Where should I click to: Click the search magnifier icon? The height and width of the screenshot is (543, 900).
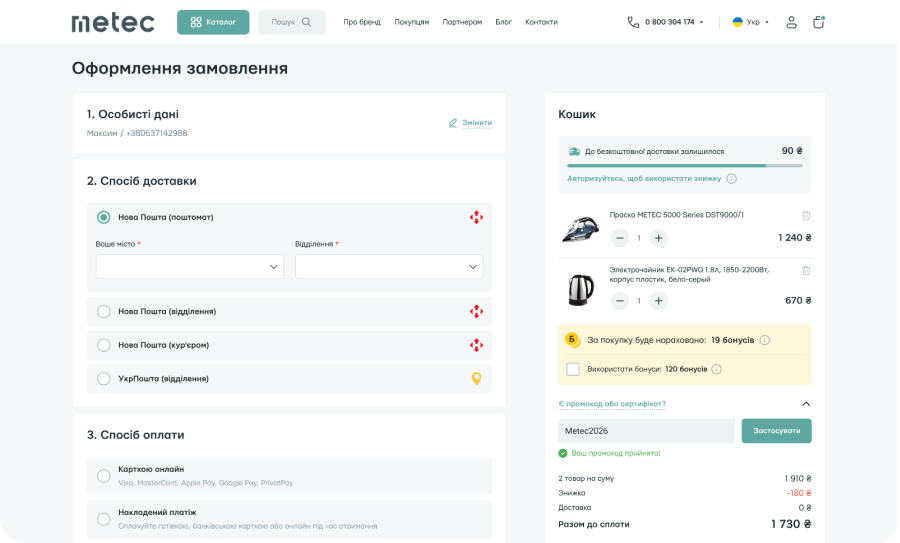[x=307, y=22]
